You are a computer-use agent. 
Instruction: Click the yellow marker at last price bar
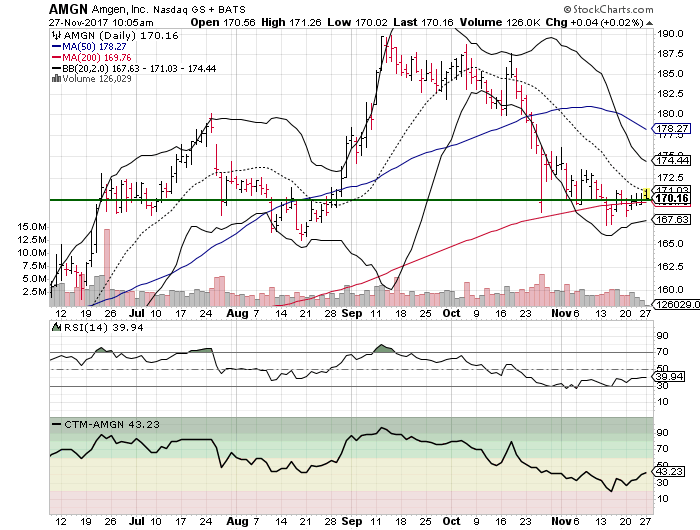tap(646, 194)
